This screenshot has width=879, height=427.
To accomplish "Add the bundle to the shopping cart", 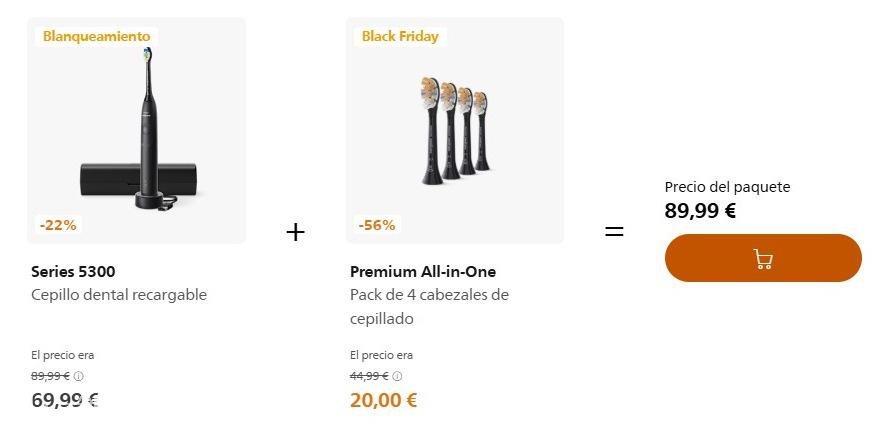I will pos(762,259).
